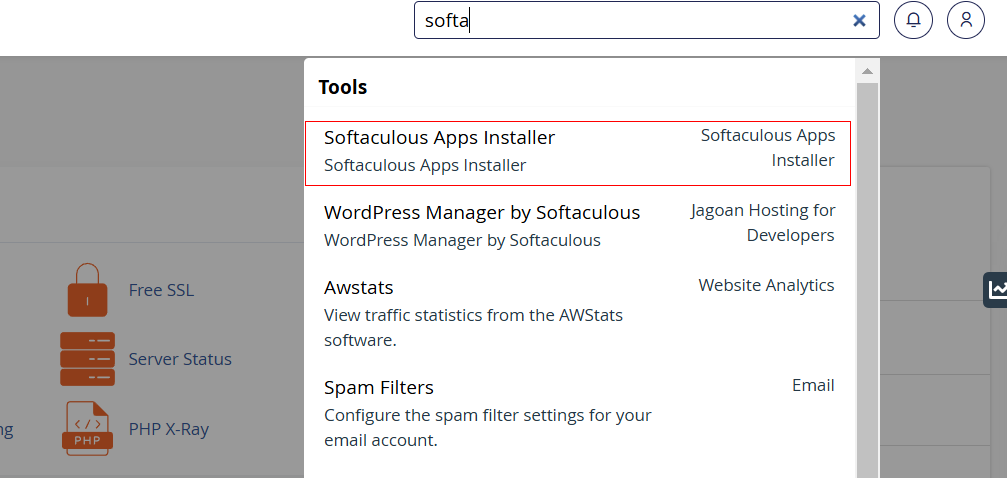Open the notifications bell icon
The width and height of the screenshot is (1007, 478).
click(913, 20)
